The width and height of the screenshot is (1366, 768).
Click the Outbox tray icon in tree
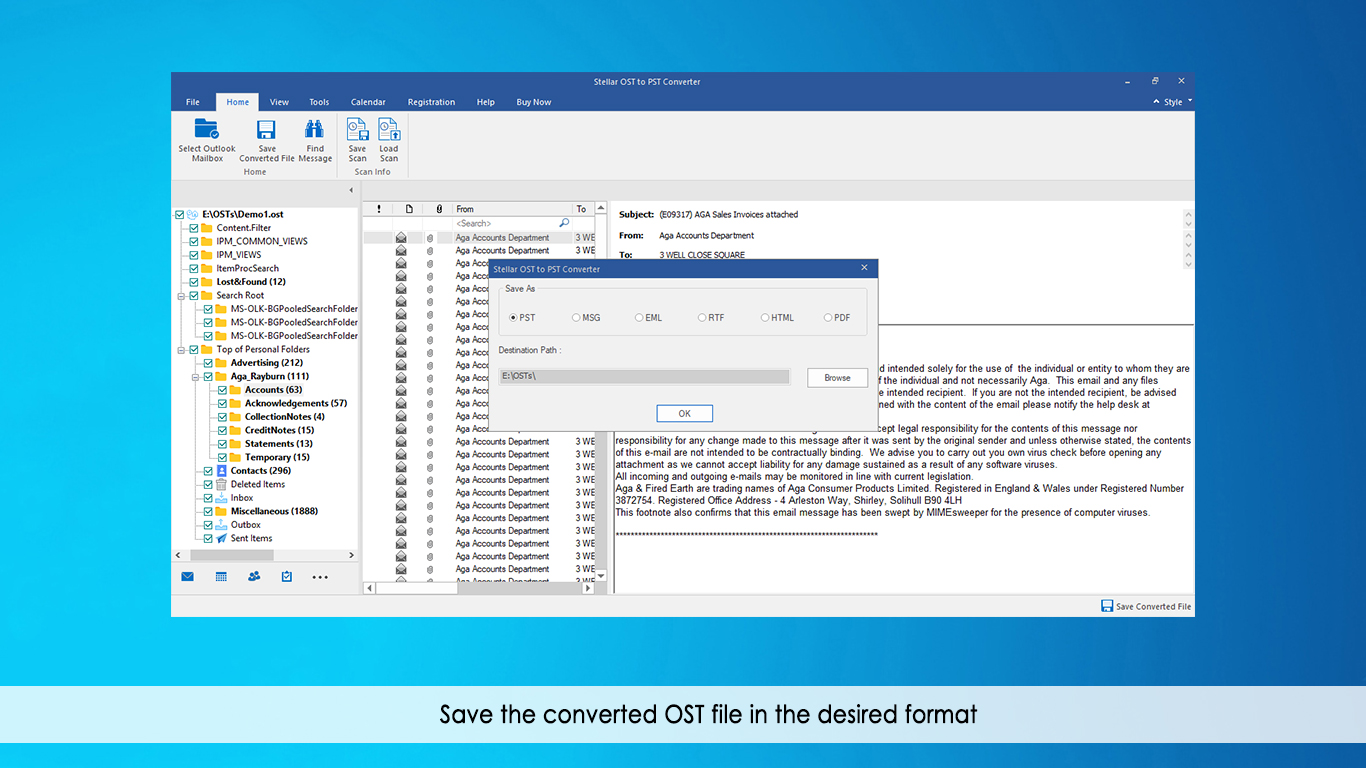click(222, 525)
